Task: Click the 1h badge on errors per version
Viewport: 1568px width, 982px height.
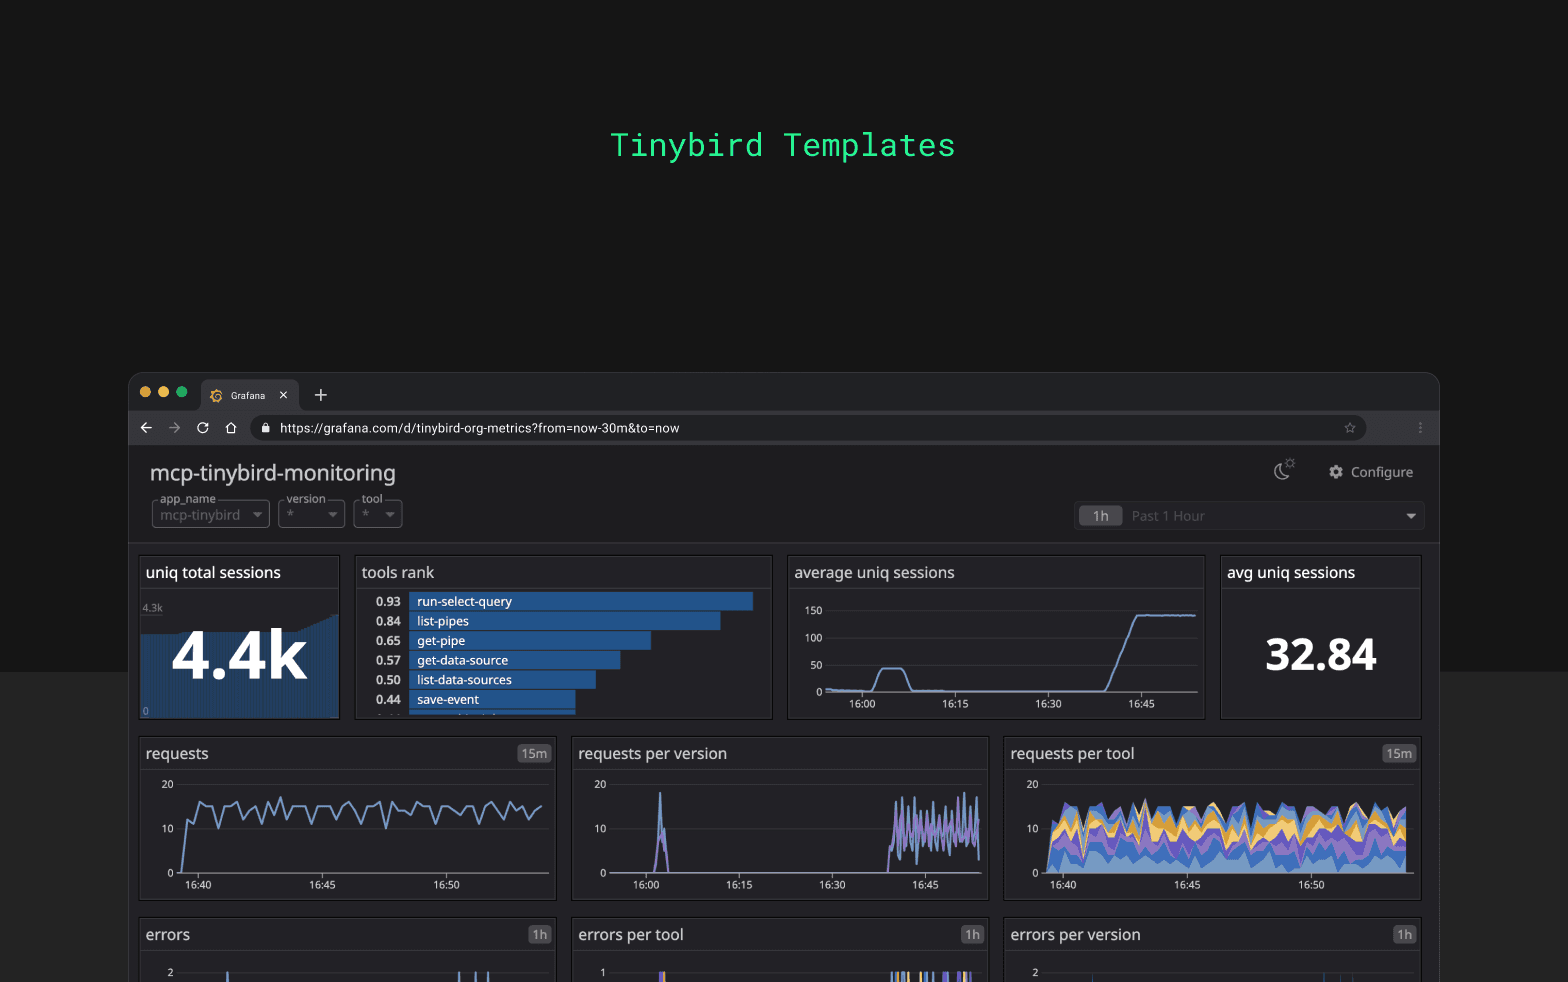Action: [1405, 935]
